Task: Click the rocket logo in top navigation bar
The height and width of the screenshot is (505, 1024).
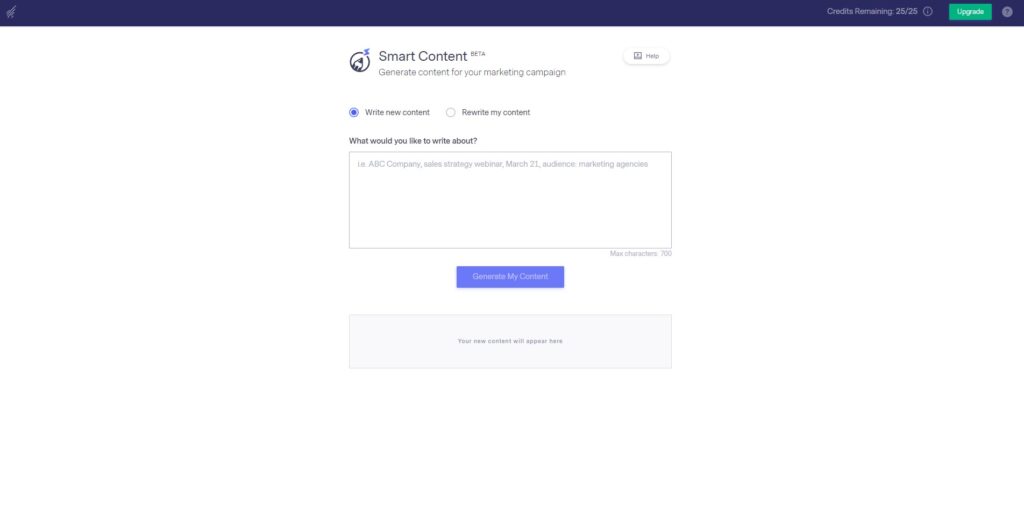Action: point(11,12)
